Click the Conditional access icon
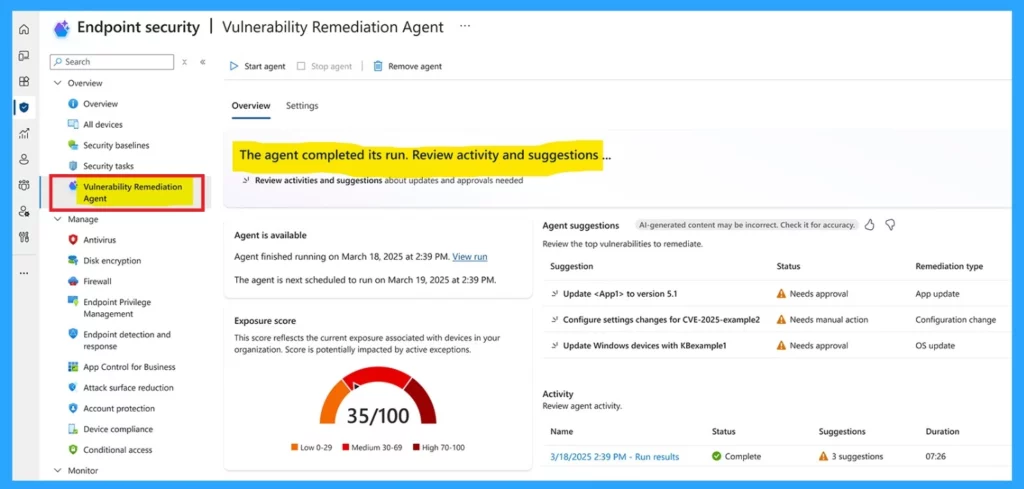1024x489 pixels. coord(73,450)
